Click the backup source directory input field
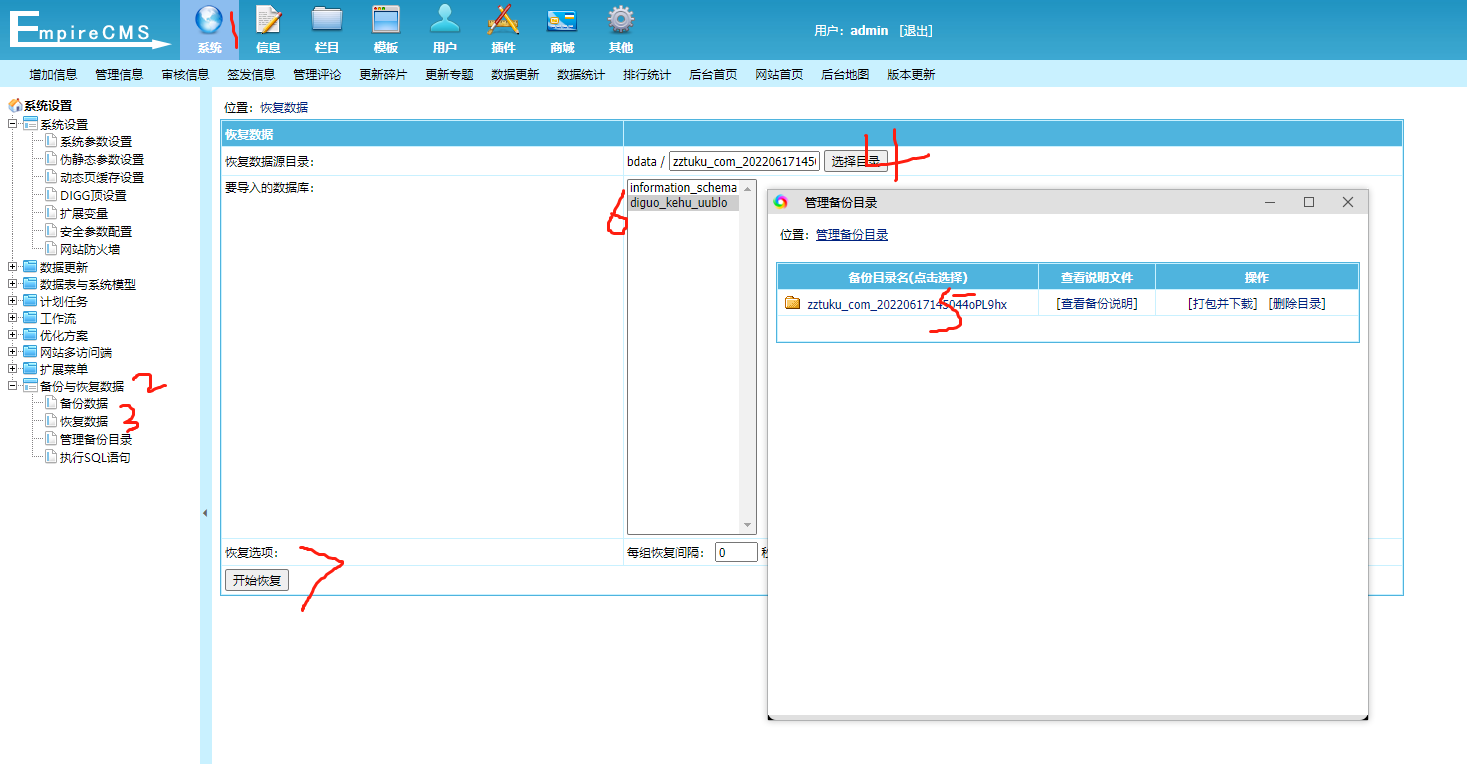Viewport: 1467px width, 764px height. click(744, 161)
